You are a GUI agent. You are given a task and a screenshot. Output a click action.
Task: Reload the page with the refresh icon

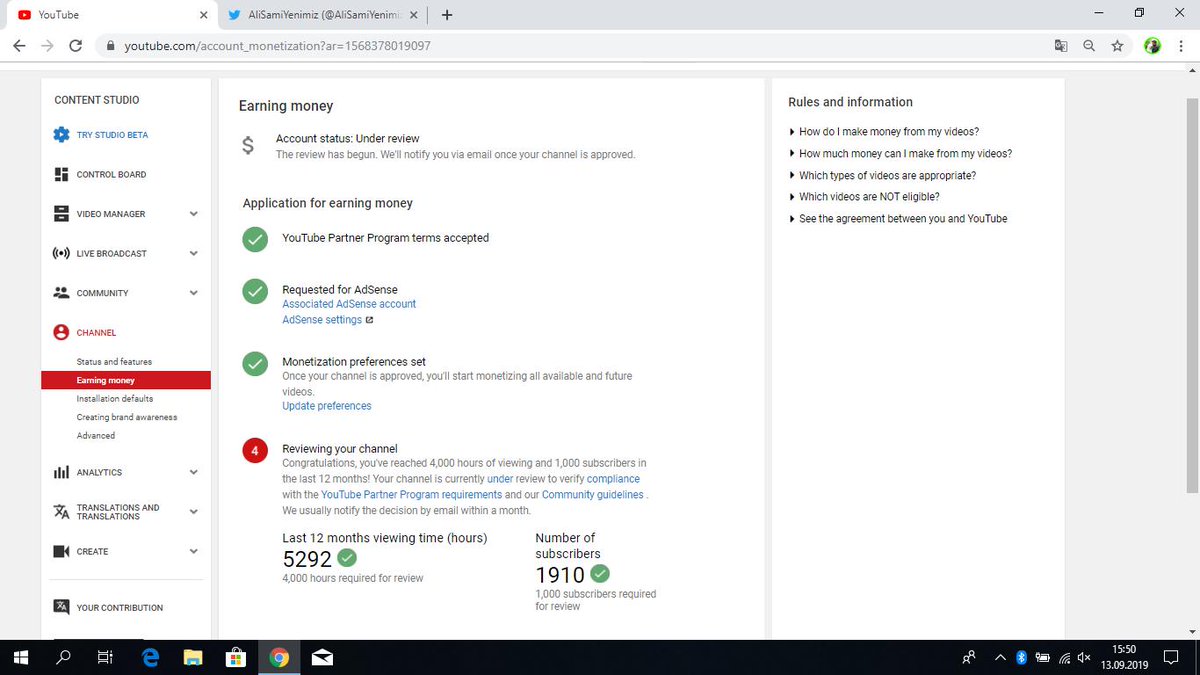coord(76,46)
